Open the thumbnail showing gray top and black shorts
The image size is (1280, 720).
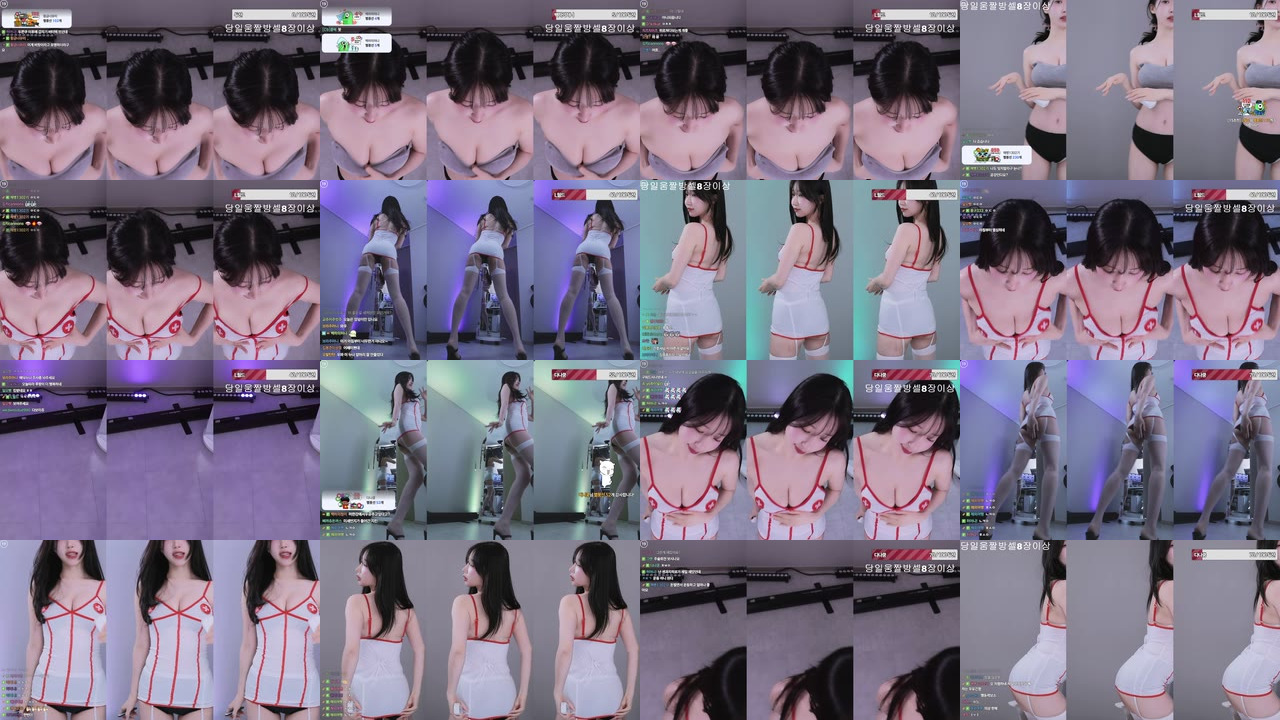[x=1120, y=90]
